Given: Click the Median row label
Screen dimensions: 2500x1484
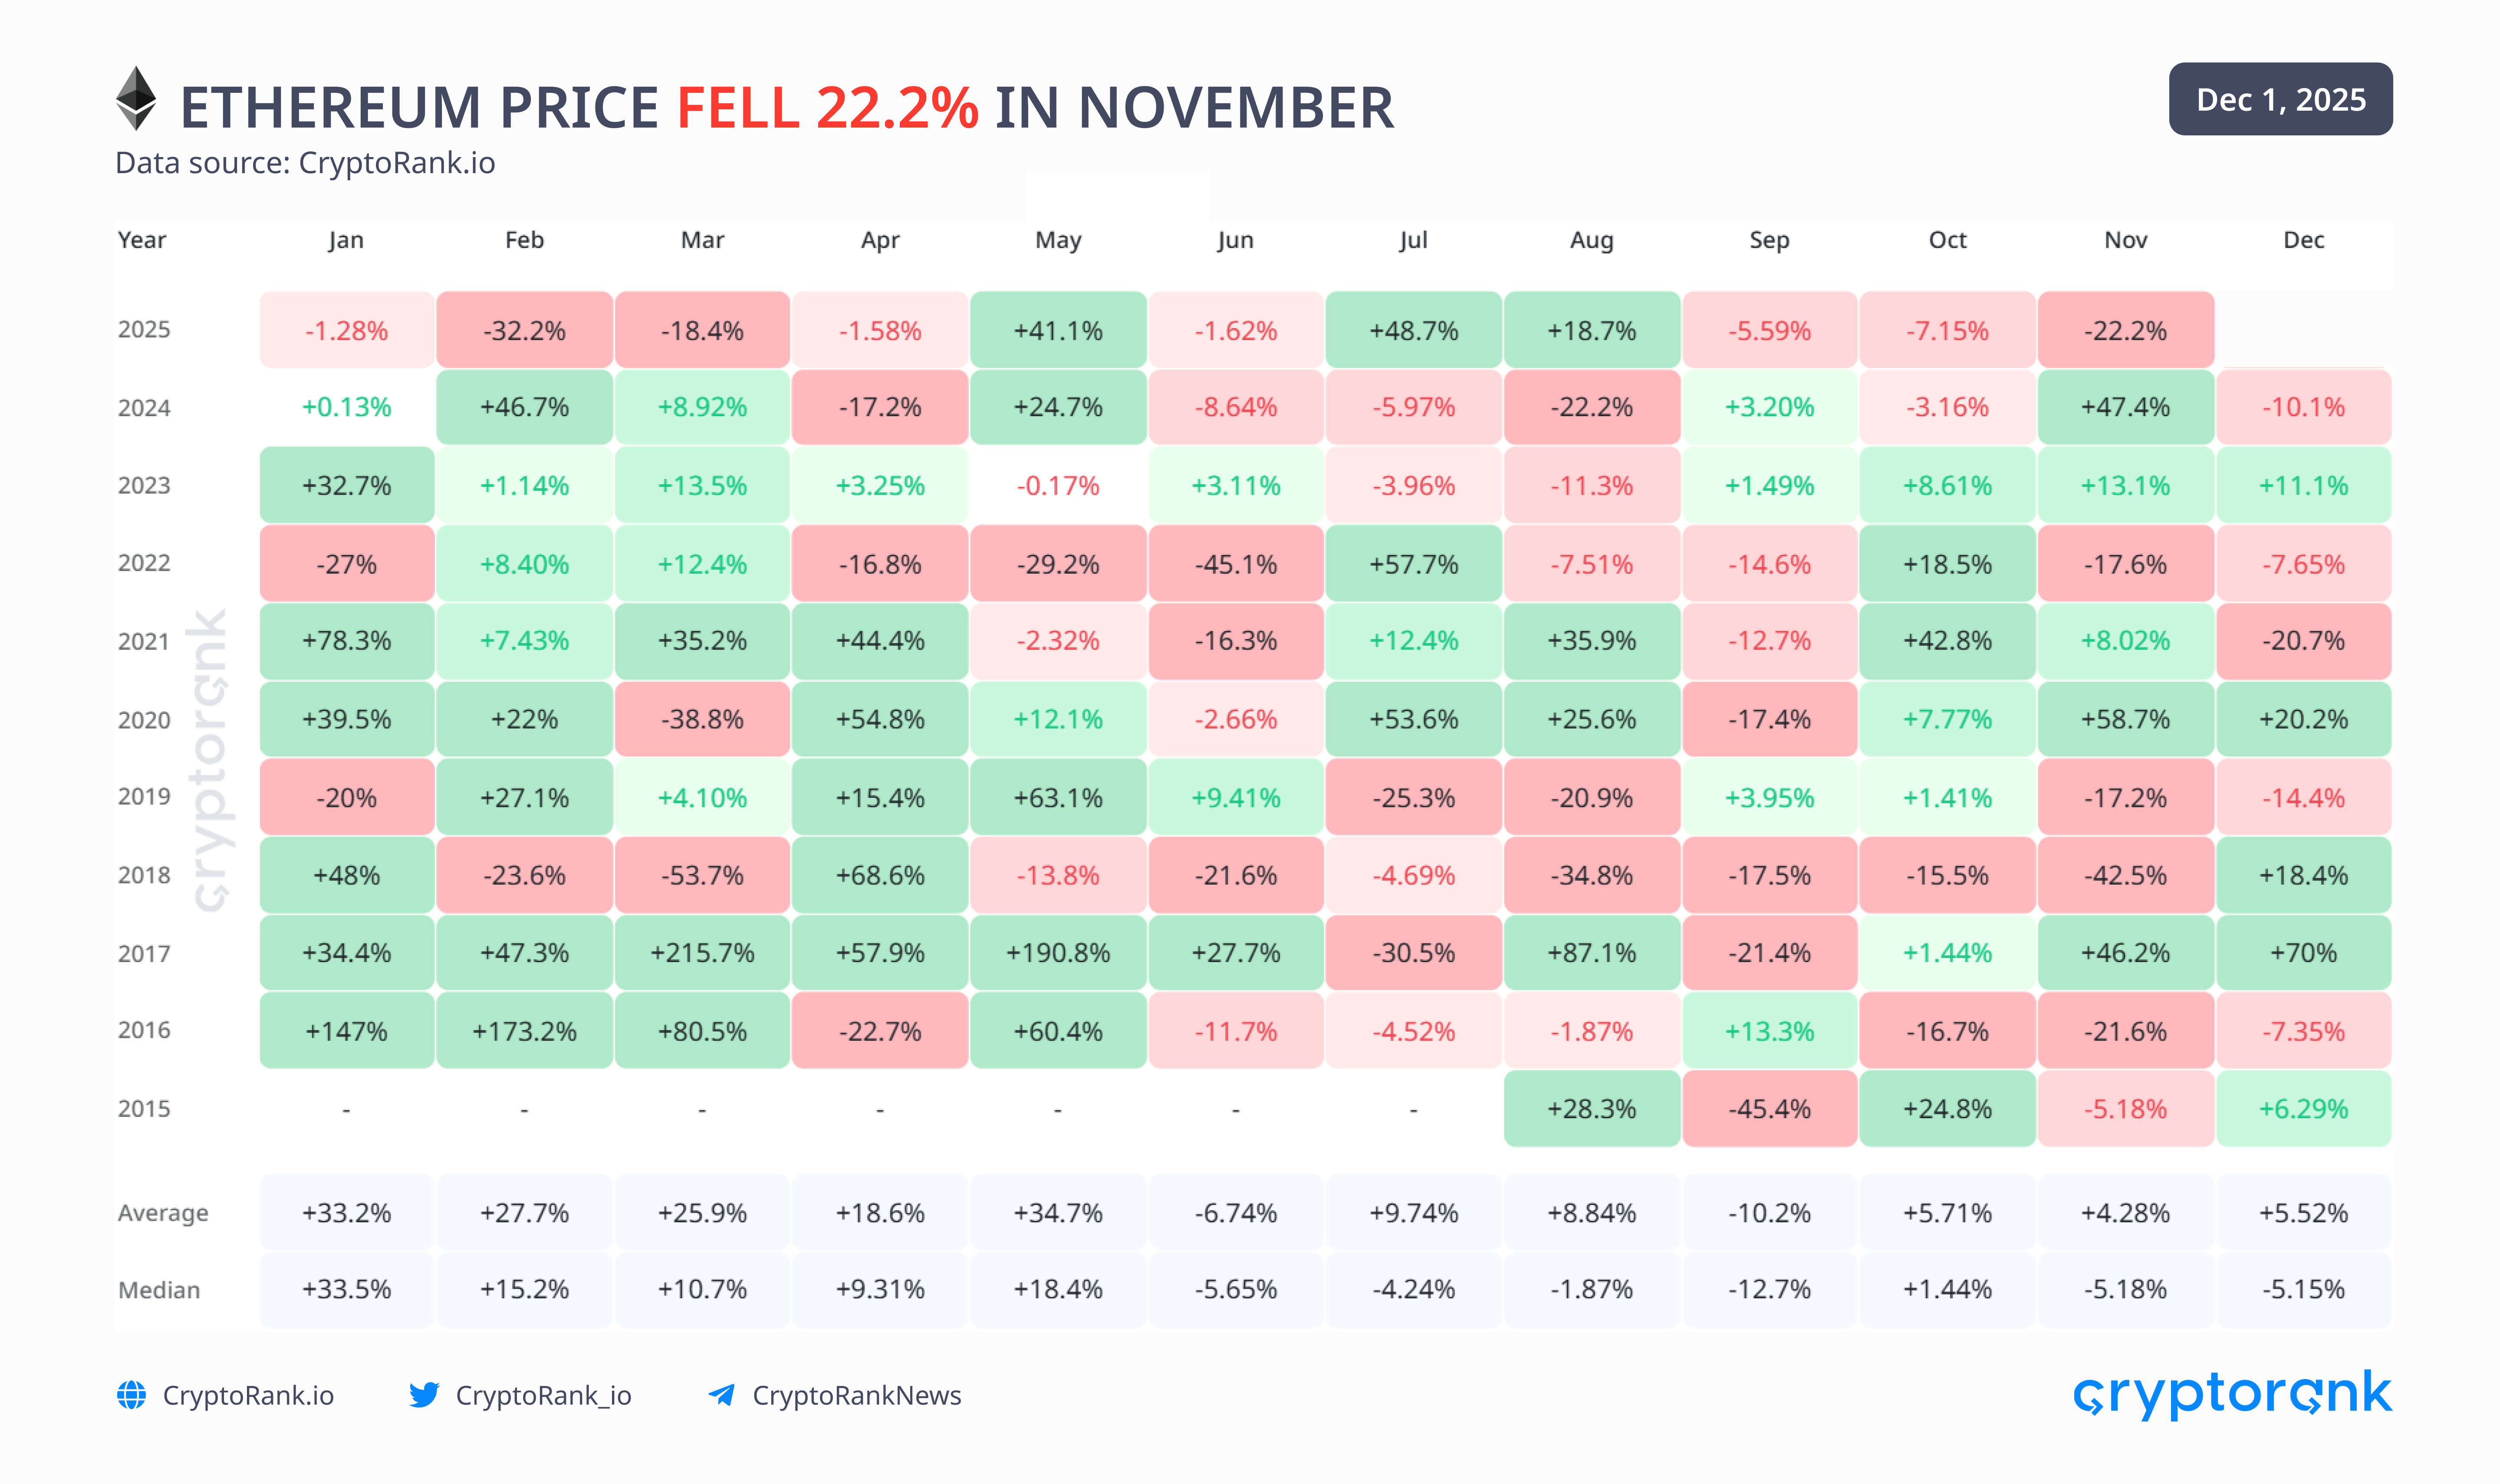Looking at the screenshot, I should pyautogui.click(x=159, y=1290).
